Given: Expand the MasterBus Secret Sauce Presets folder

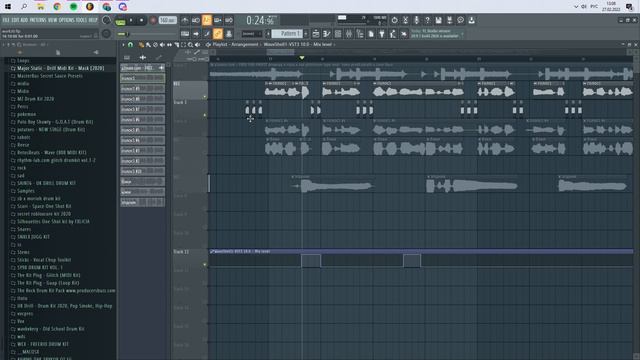Looking at the screenshot, I should tap(49, 76).
